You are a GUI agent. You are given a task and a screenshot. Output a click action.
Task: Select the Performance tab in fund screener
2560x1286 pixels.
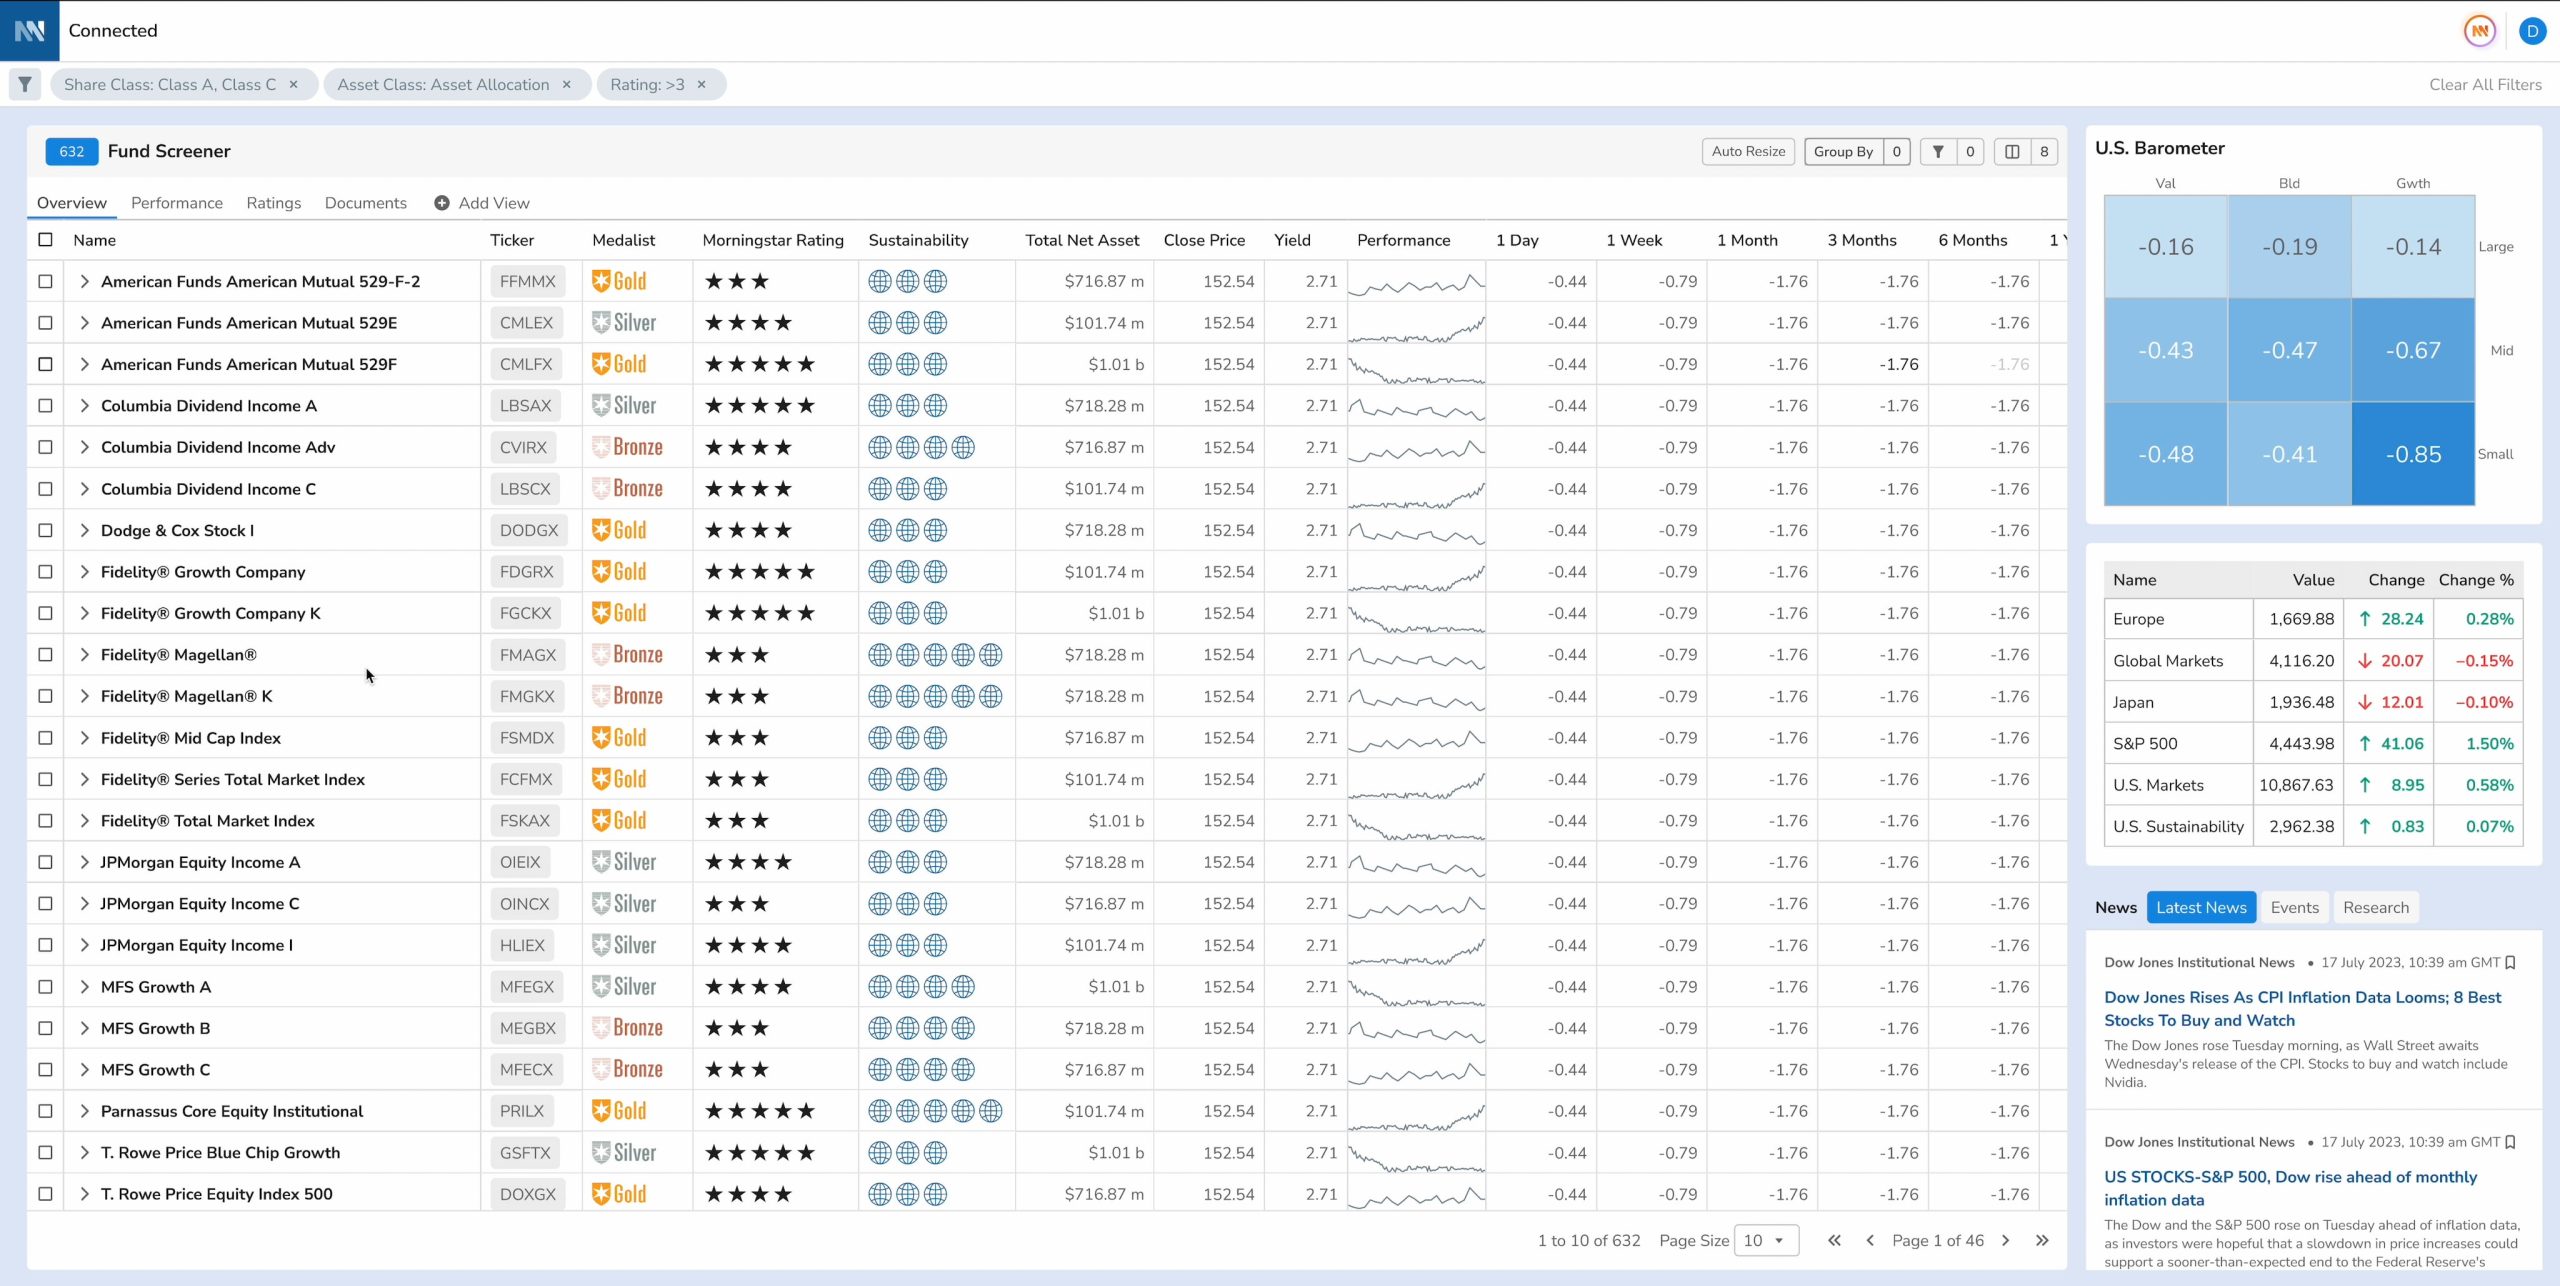pos(175,202)
